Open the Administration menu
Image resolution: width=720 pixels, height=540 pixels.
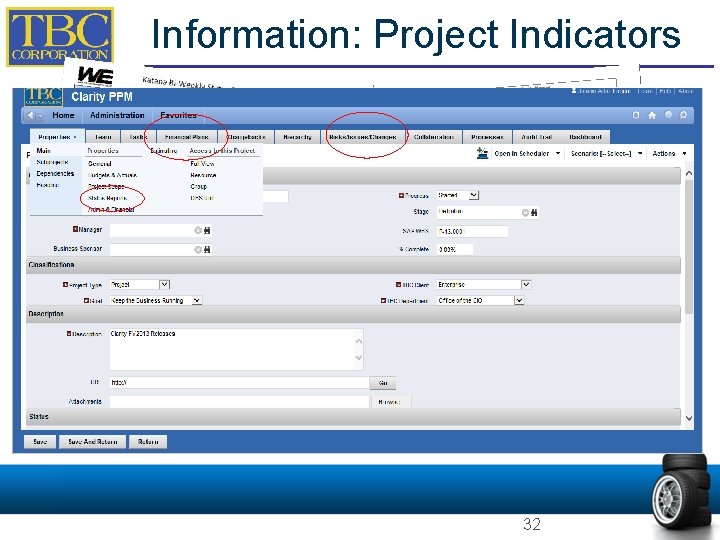[x=117, y=115]
